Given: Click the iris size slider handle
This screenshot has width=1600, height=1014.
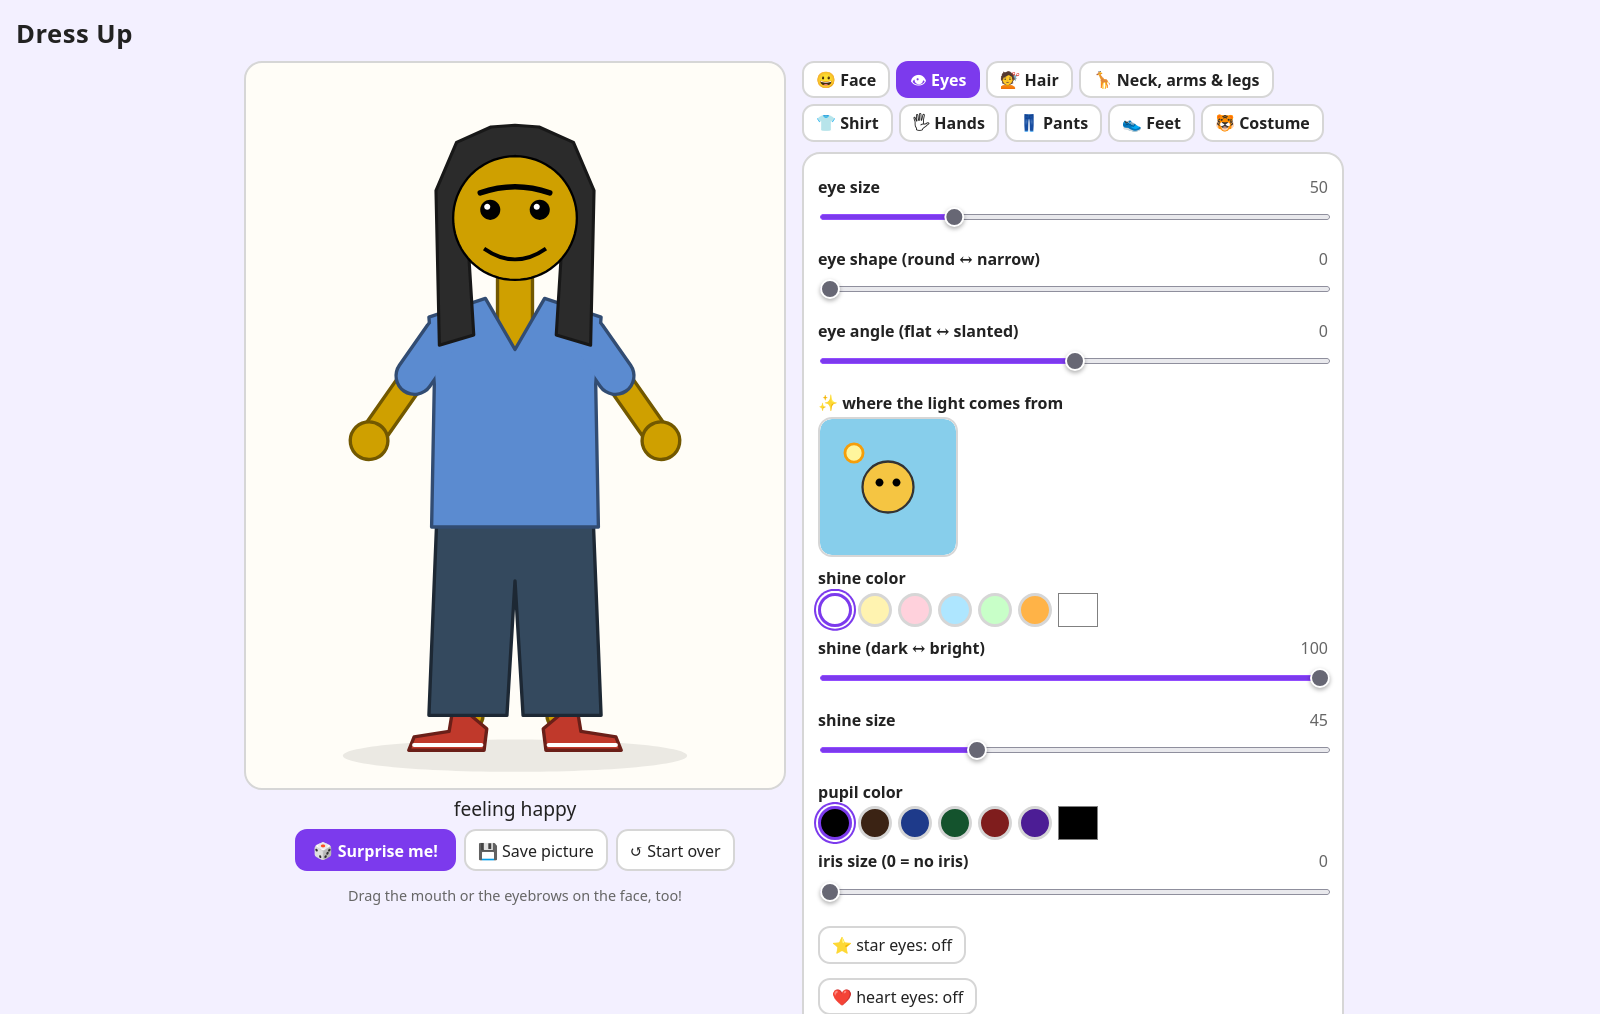Looking at the screenshot, I should coord(830,892).
